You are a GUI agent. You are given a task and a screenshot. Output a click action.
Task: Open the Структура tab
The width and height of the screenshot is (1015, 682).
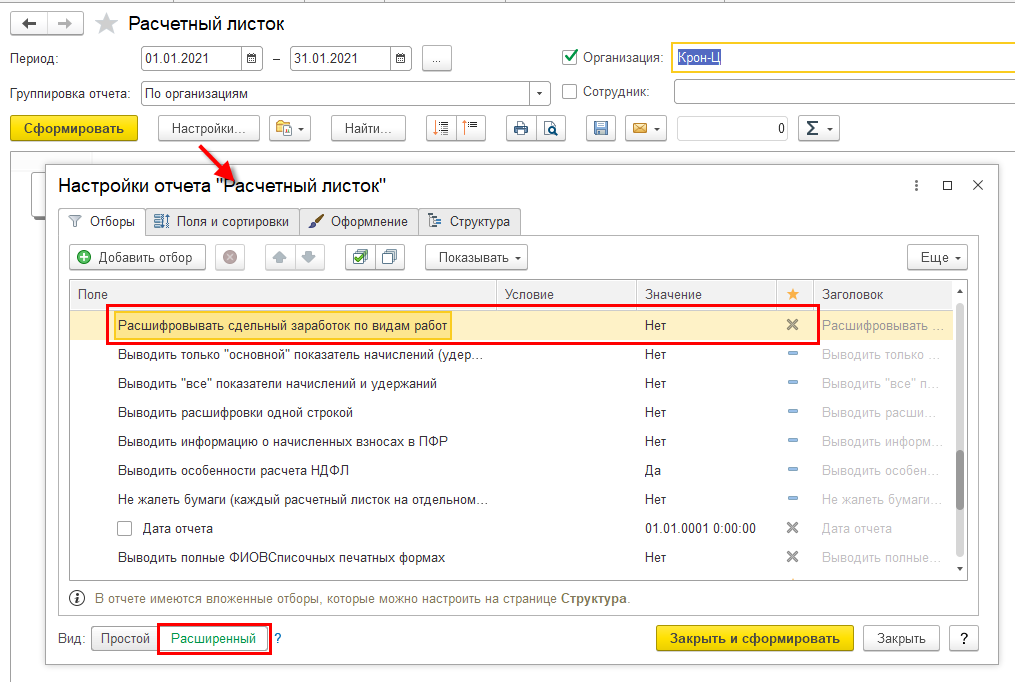pos(469,221)
